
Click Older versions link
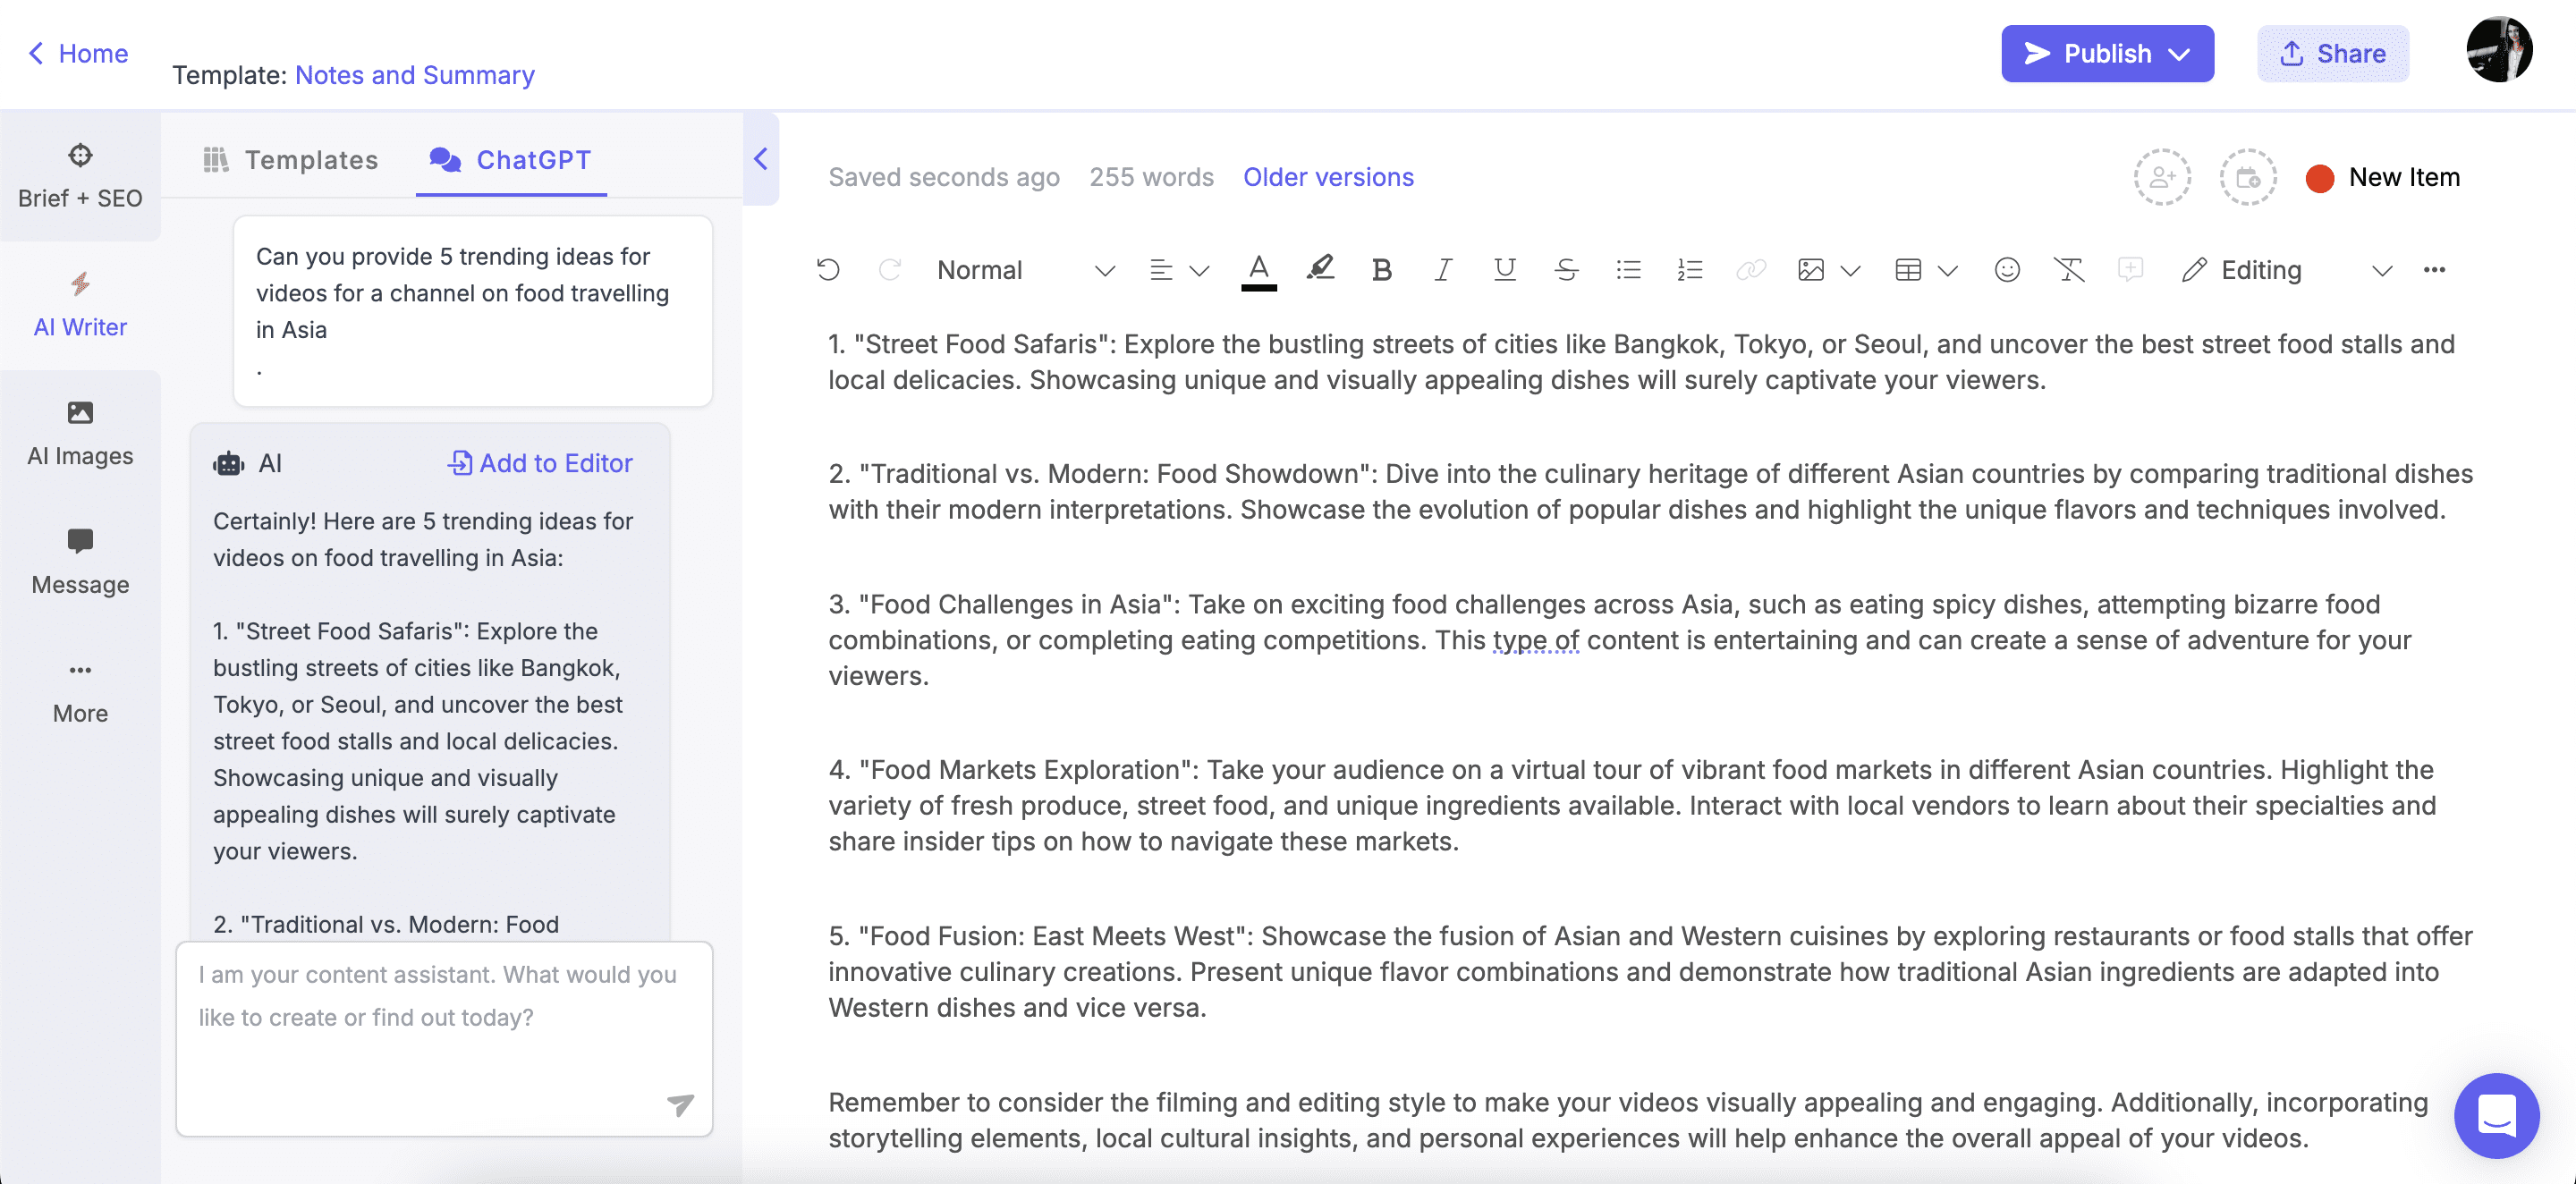coord(1327,175)
